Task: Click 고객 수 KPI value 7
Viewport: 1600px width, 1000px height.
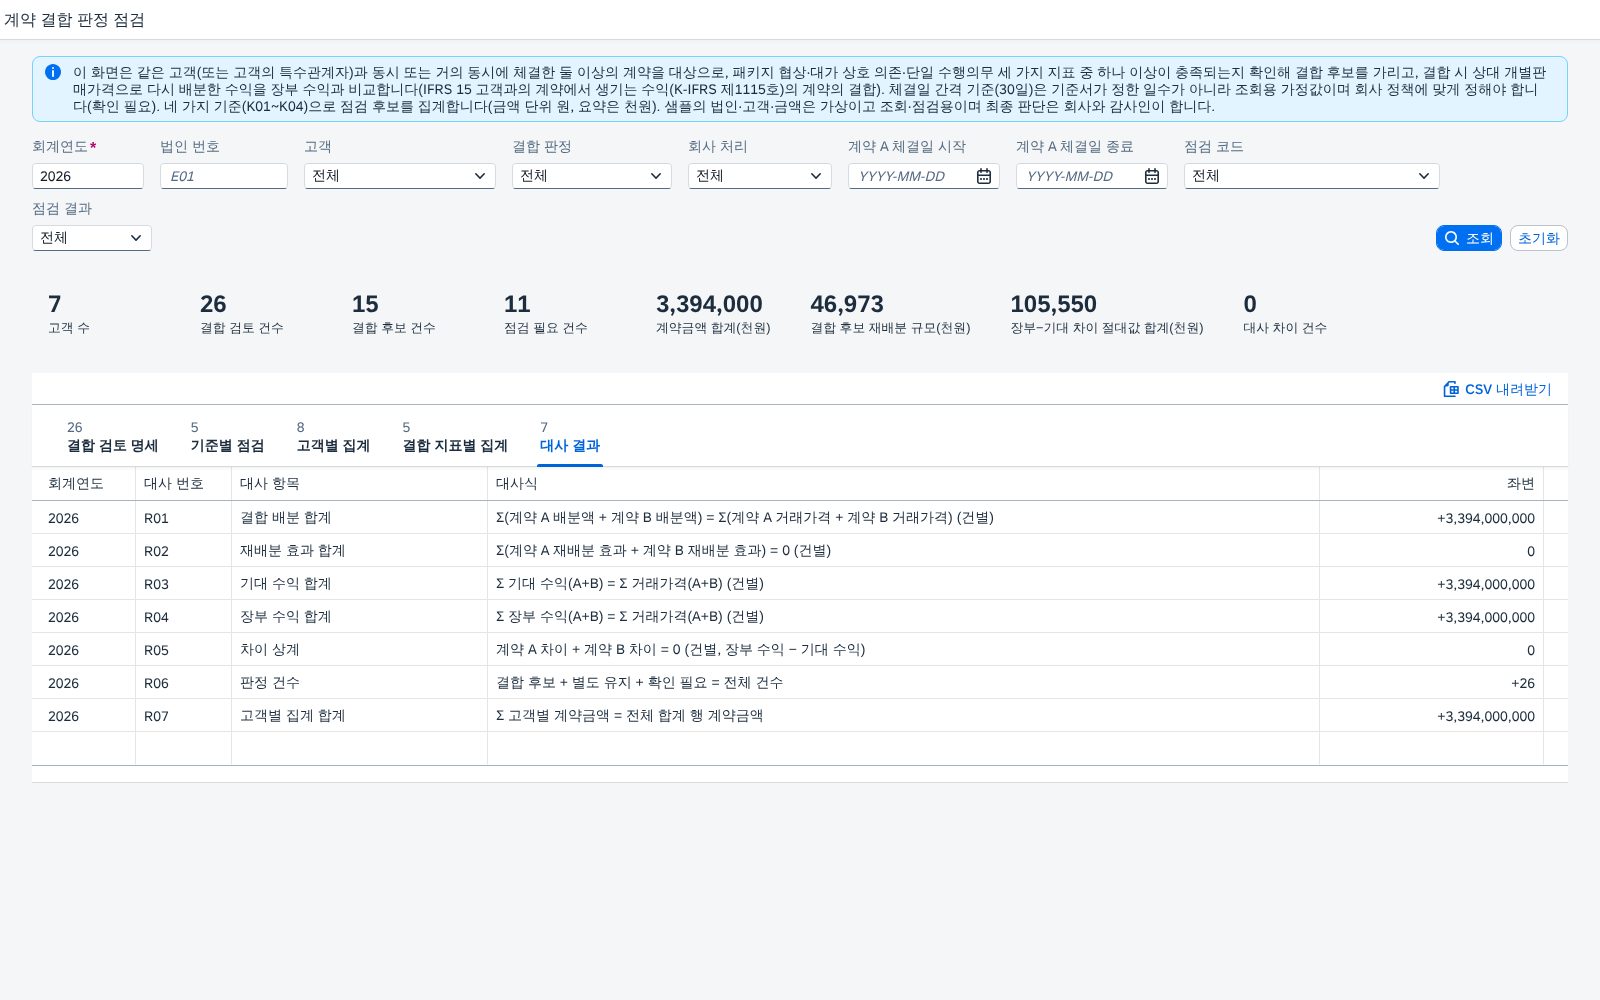Action: [x=55, y=304]
